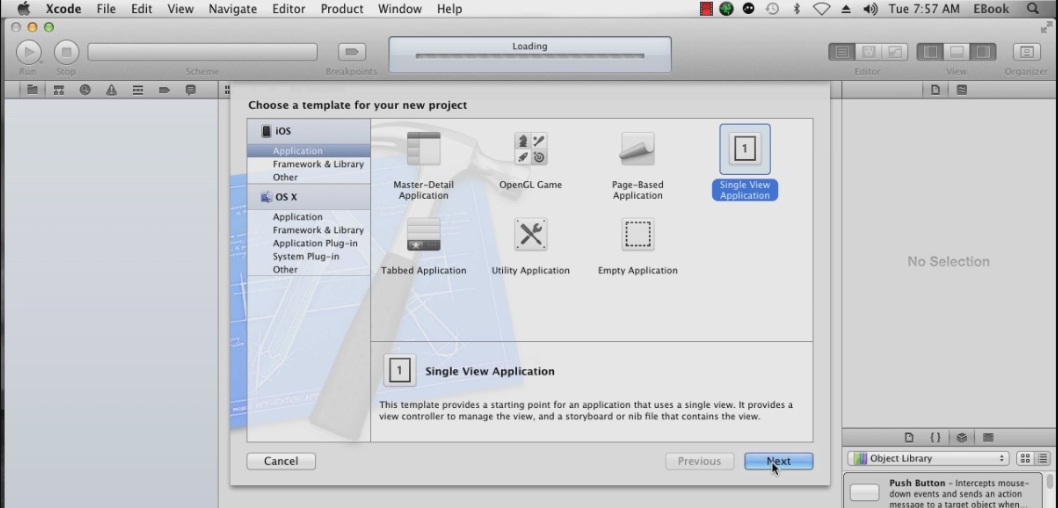Screen dimensions: 1058x508
Task: Open the Edit menu
Action: (x=141, y=9)
